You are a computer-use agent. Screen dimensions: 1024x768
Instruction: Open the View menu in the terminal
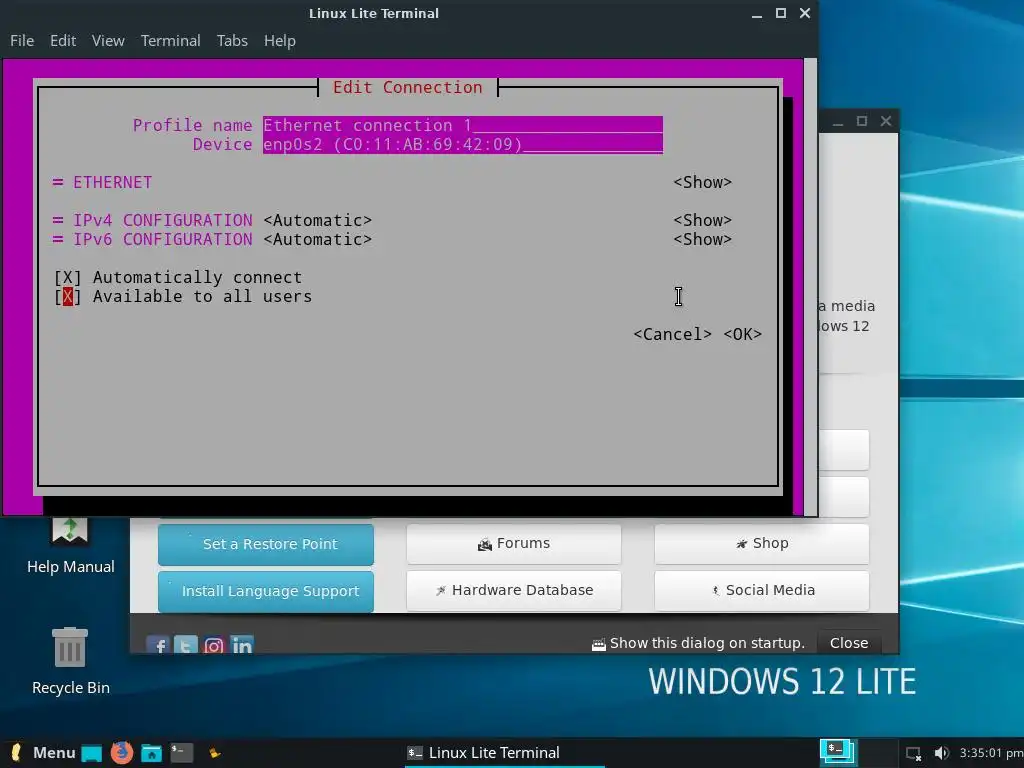pos(108,40)
